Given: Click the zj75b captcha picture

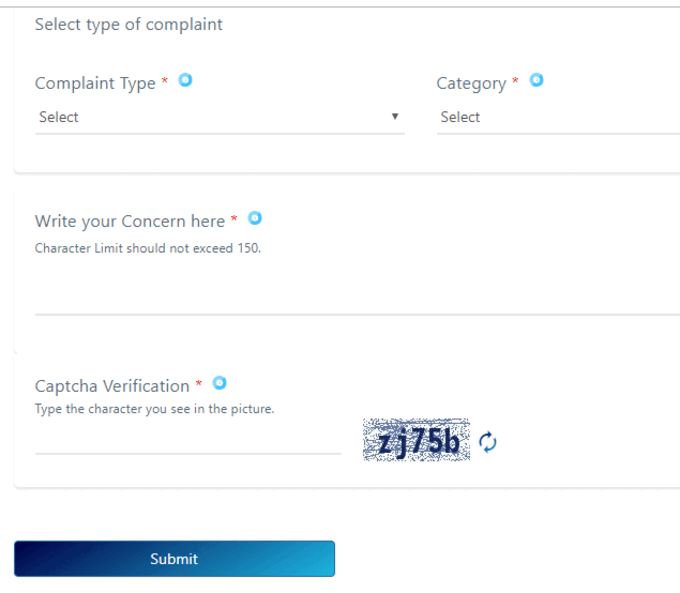Looking at the screenshot, I should point(416,440).
